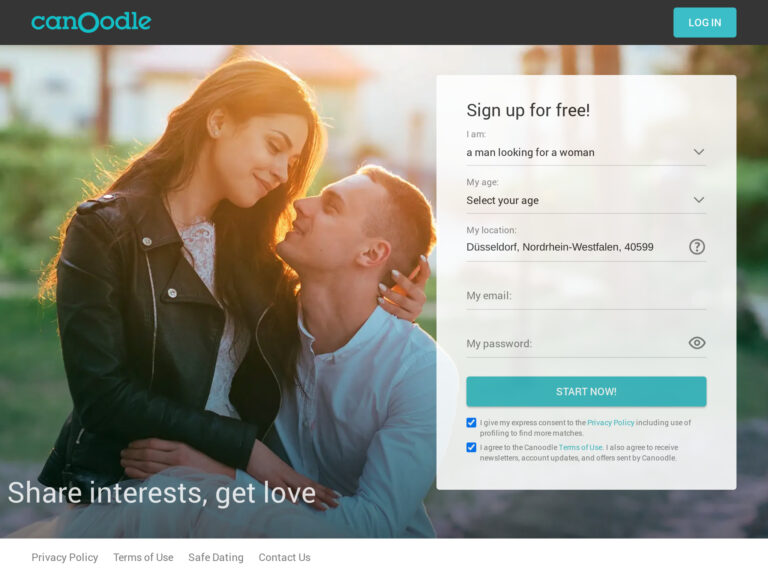Click the chevron arrow in the age field
768x576 pixels.
point(699,200)
